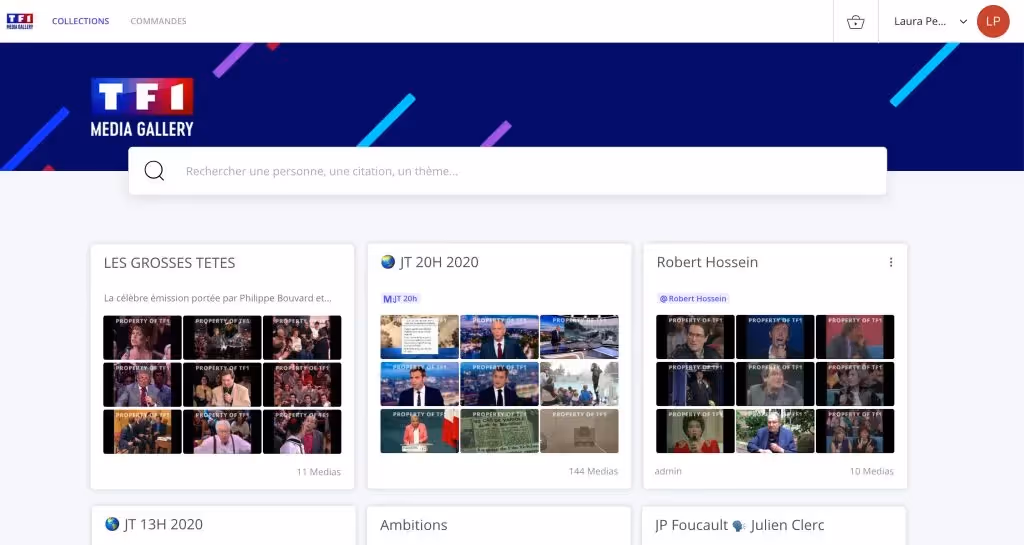1024x545 pixels.
Task: Click the 'admin' author label
Action: point(668,471)
